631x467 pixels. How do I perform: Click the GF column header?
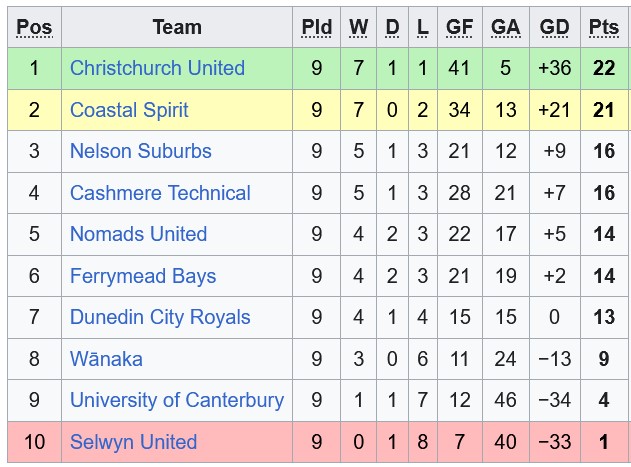459,27
